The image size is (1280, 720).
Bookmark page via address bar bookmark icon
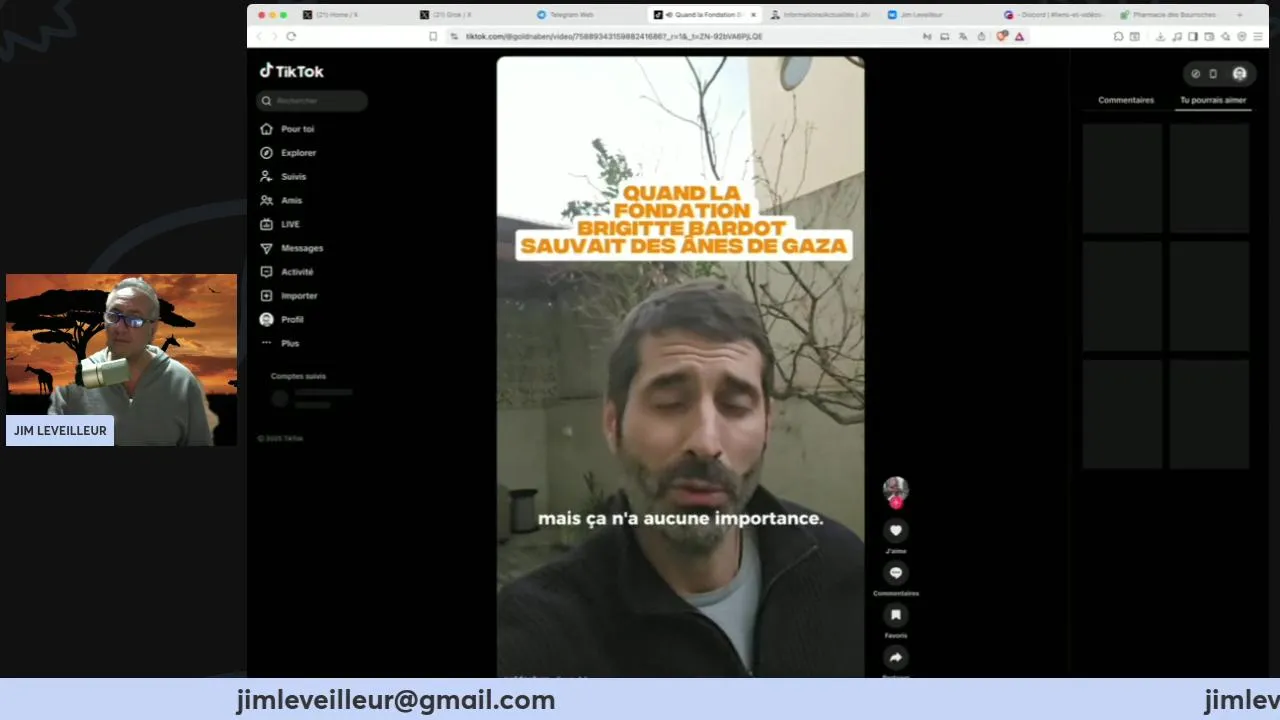[x=433, y=36]
